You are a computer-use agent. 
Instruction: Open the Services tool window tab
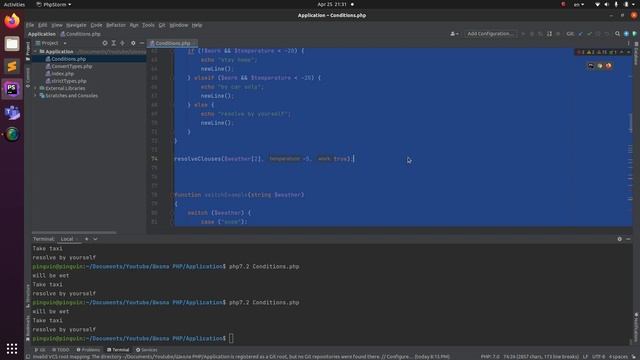(x=147, y=350)
